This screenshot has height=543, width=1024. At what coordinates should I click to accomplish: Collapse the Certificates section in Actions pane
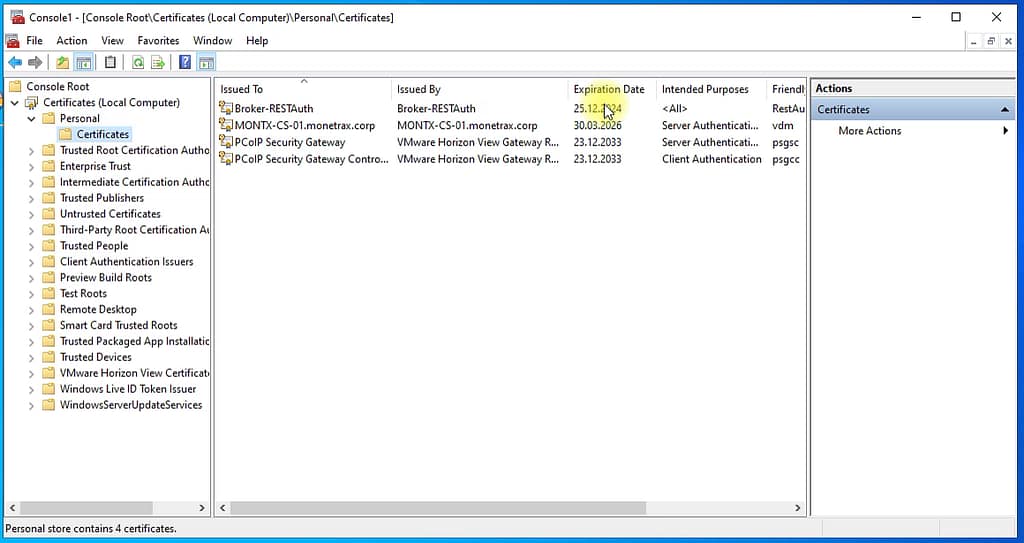pos(1005,110)
